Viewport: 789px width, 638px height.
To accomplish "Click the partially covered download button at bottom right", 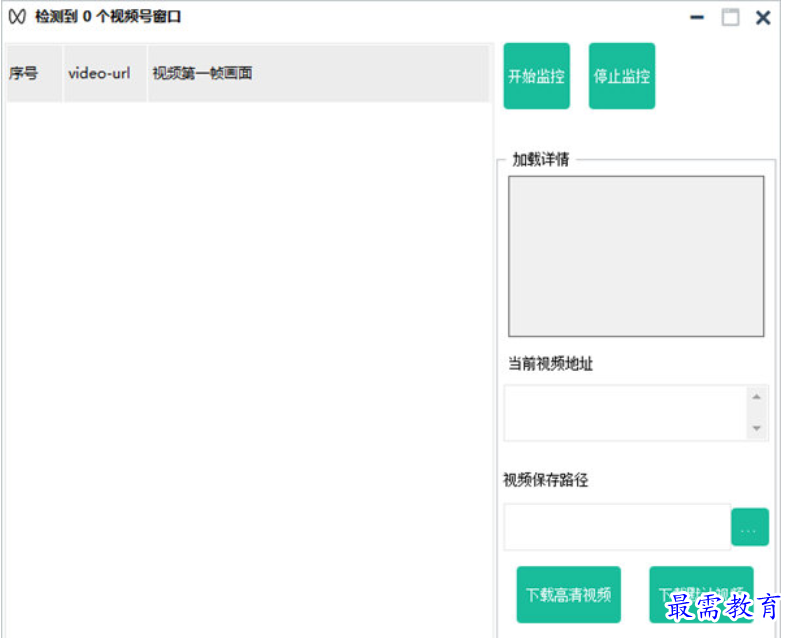I will click(x=701, y=595).
